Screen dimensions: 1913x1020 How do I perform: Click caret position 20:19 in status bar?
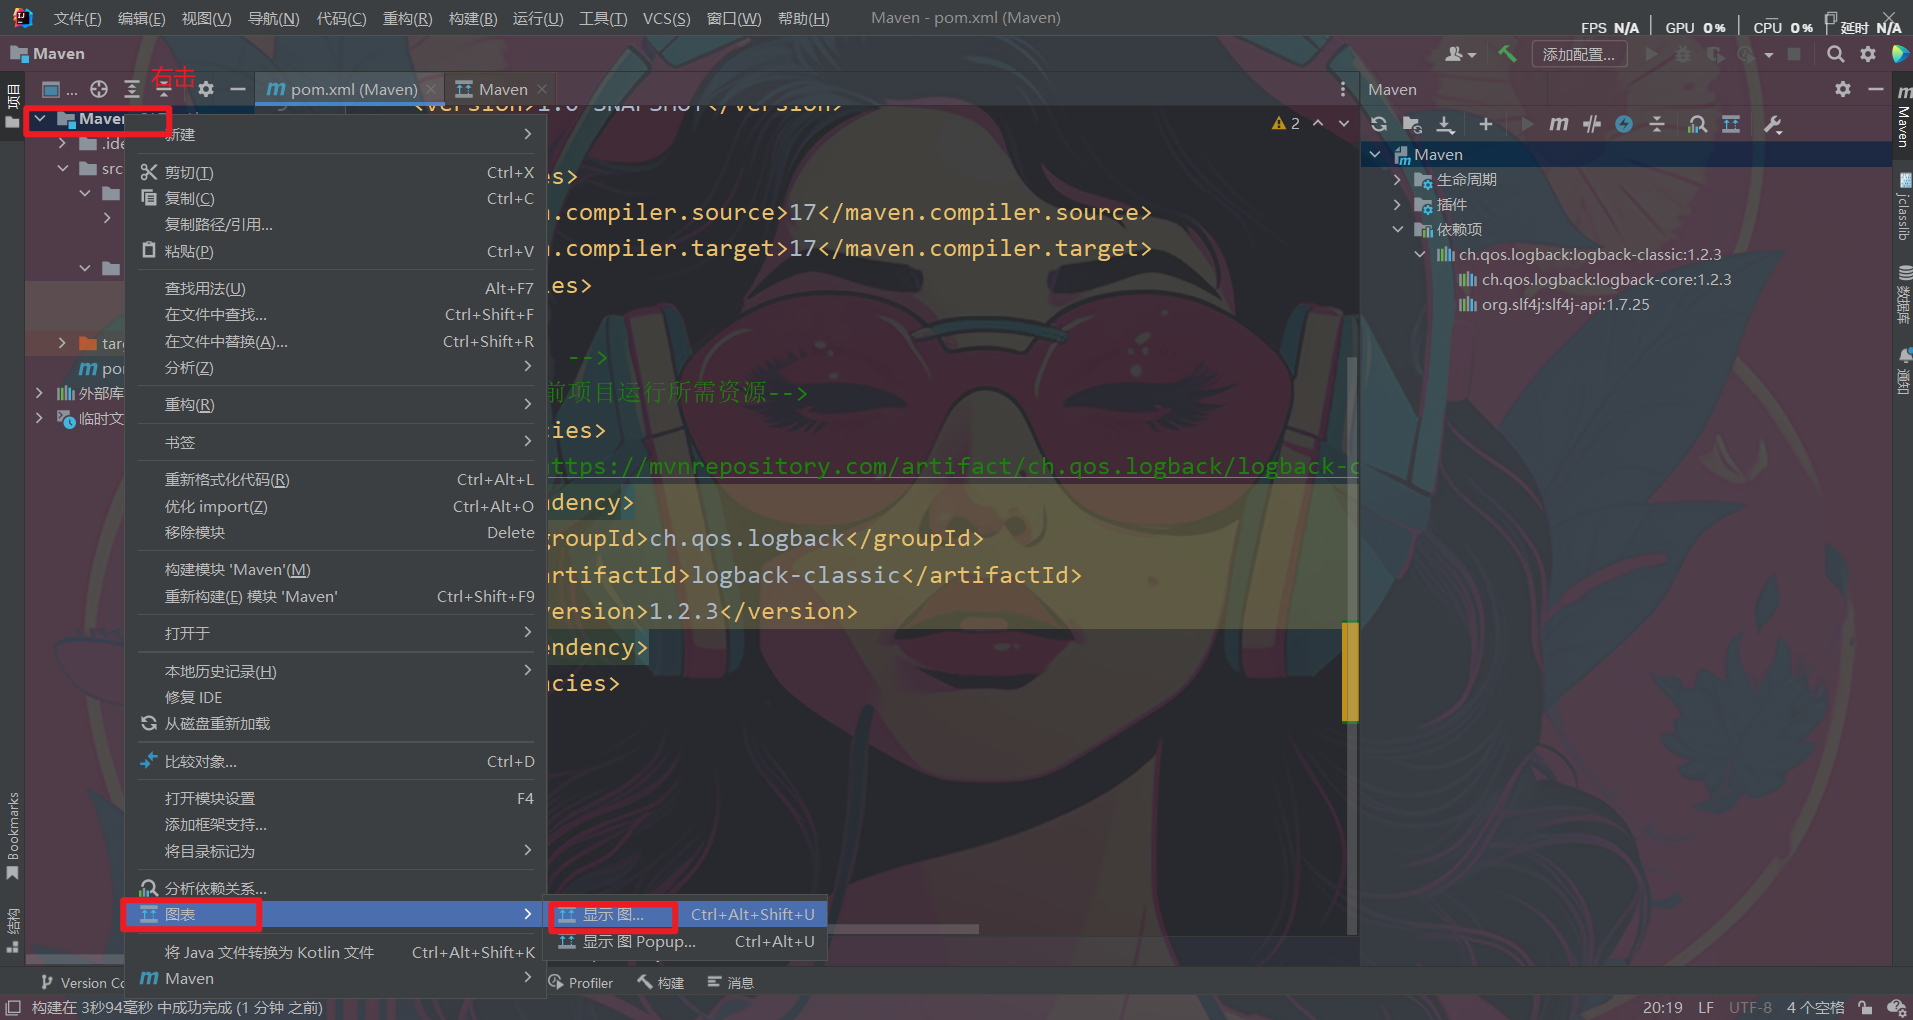(x=1662, y=1007)
